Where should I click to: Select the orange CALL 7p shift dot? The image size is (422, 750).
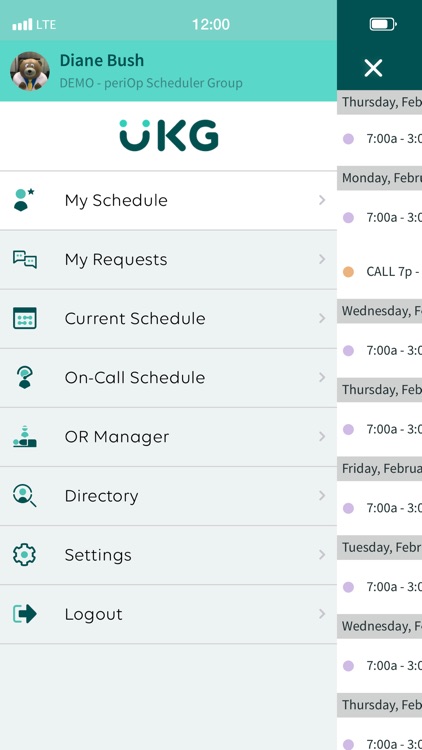click(348, 272)
